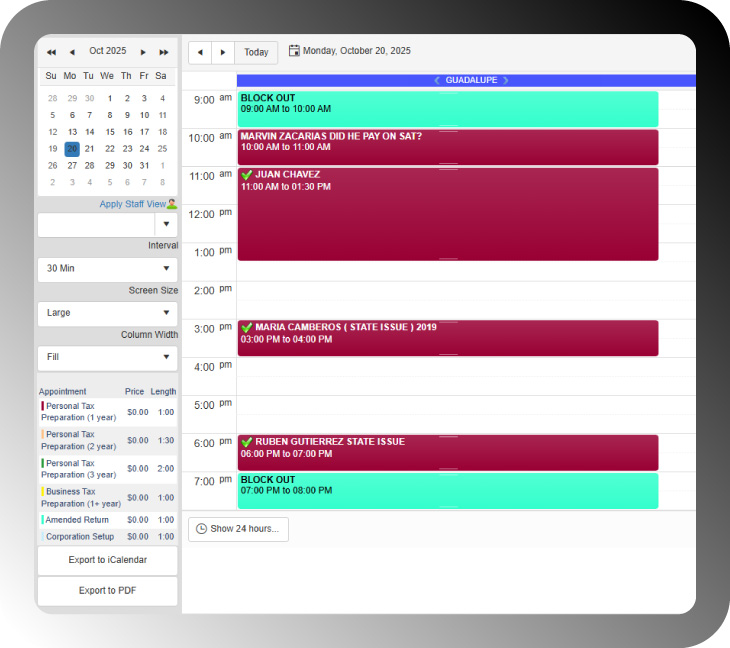Click checkmark on Ruben Gutierrez appointment
Screen dimensions: 730x648
(x=246, y=442)
